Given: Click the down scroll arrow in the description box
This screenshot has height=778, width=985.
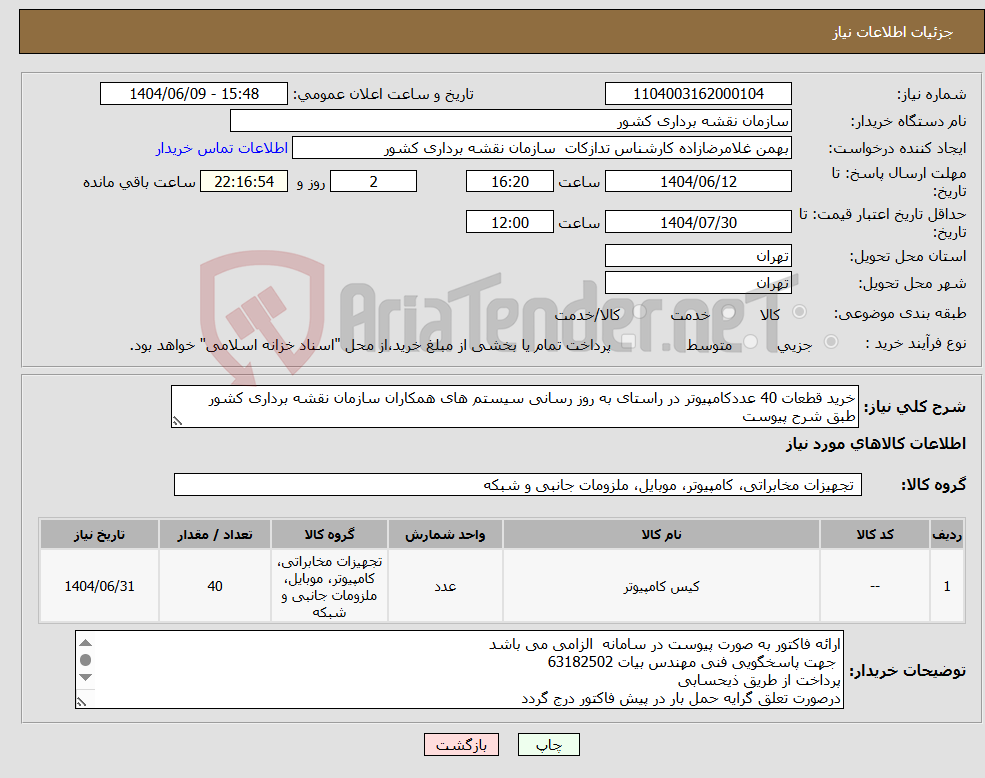Looking at the screenshot, I should (x=85, y=678).
